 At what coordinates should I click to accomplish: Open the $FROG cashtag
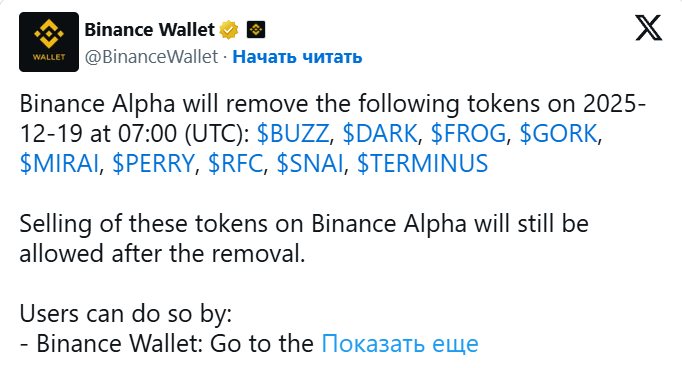tap(468, 133)
